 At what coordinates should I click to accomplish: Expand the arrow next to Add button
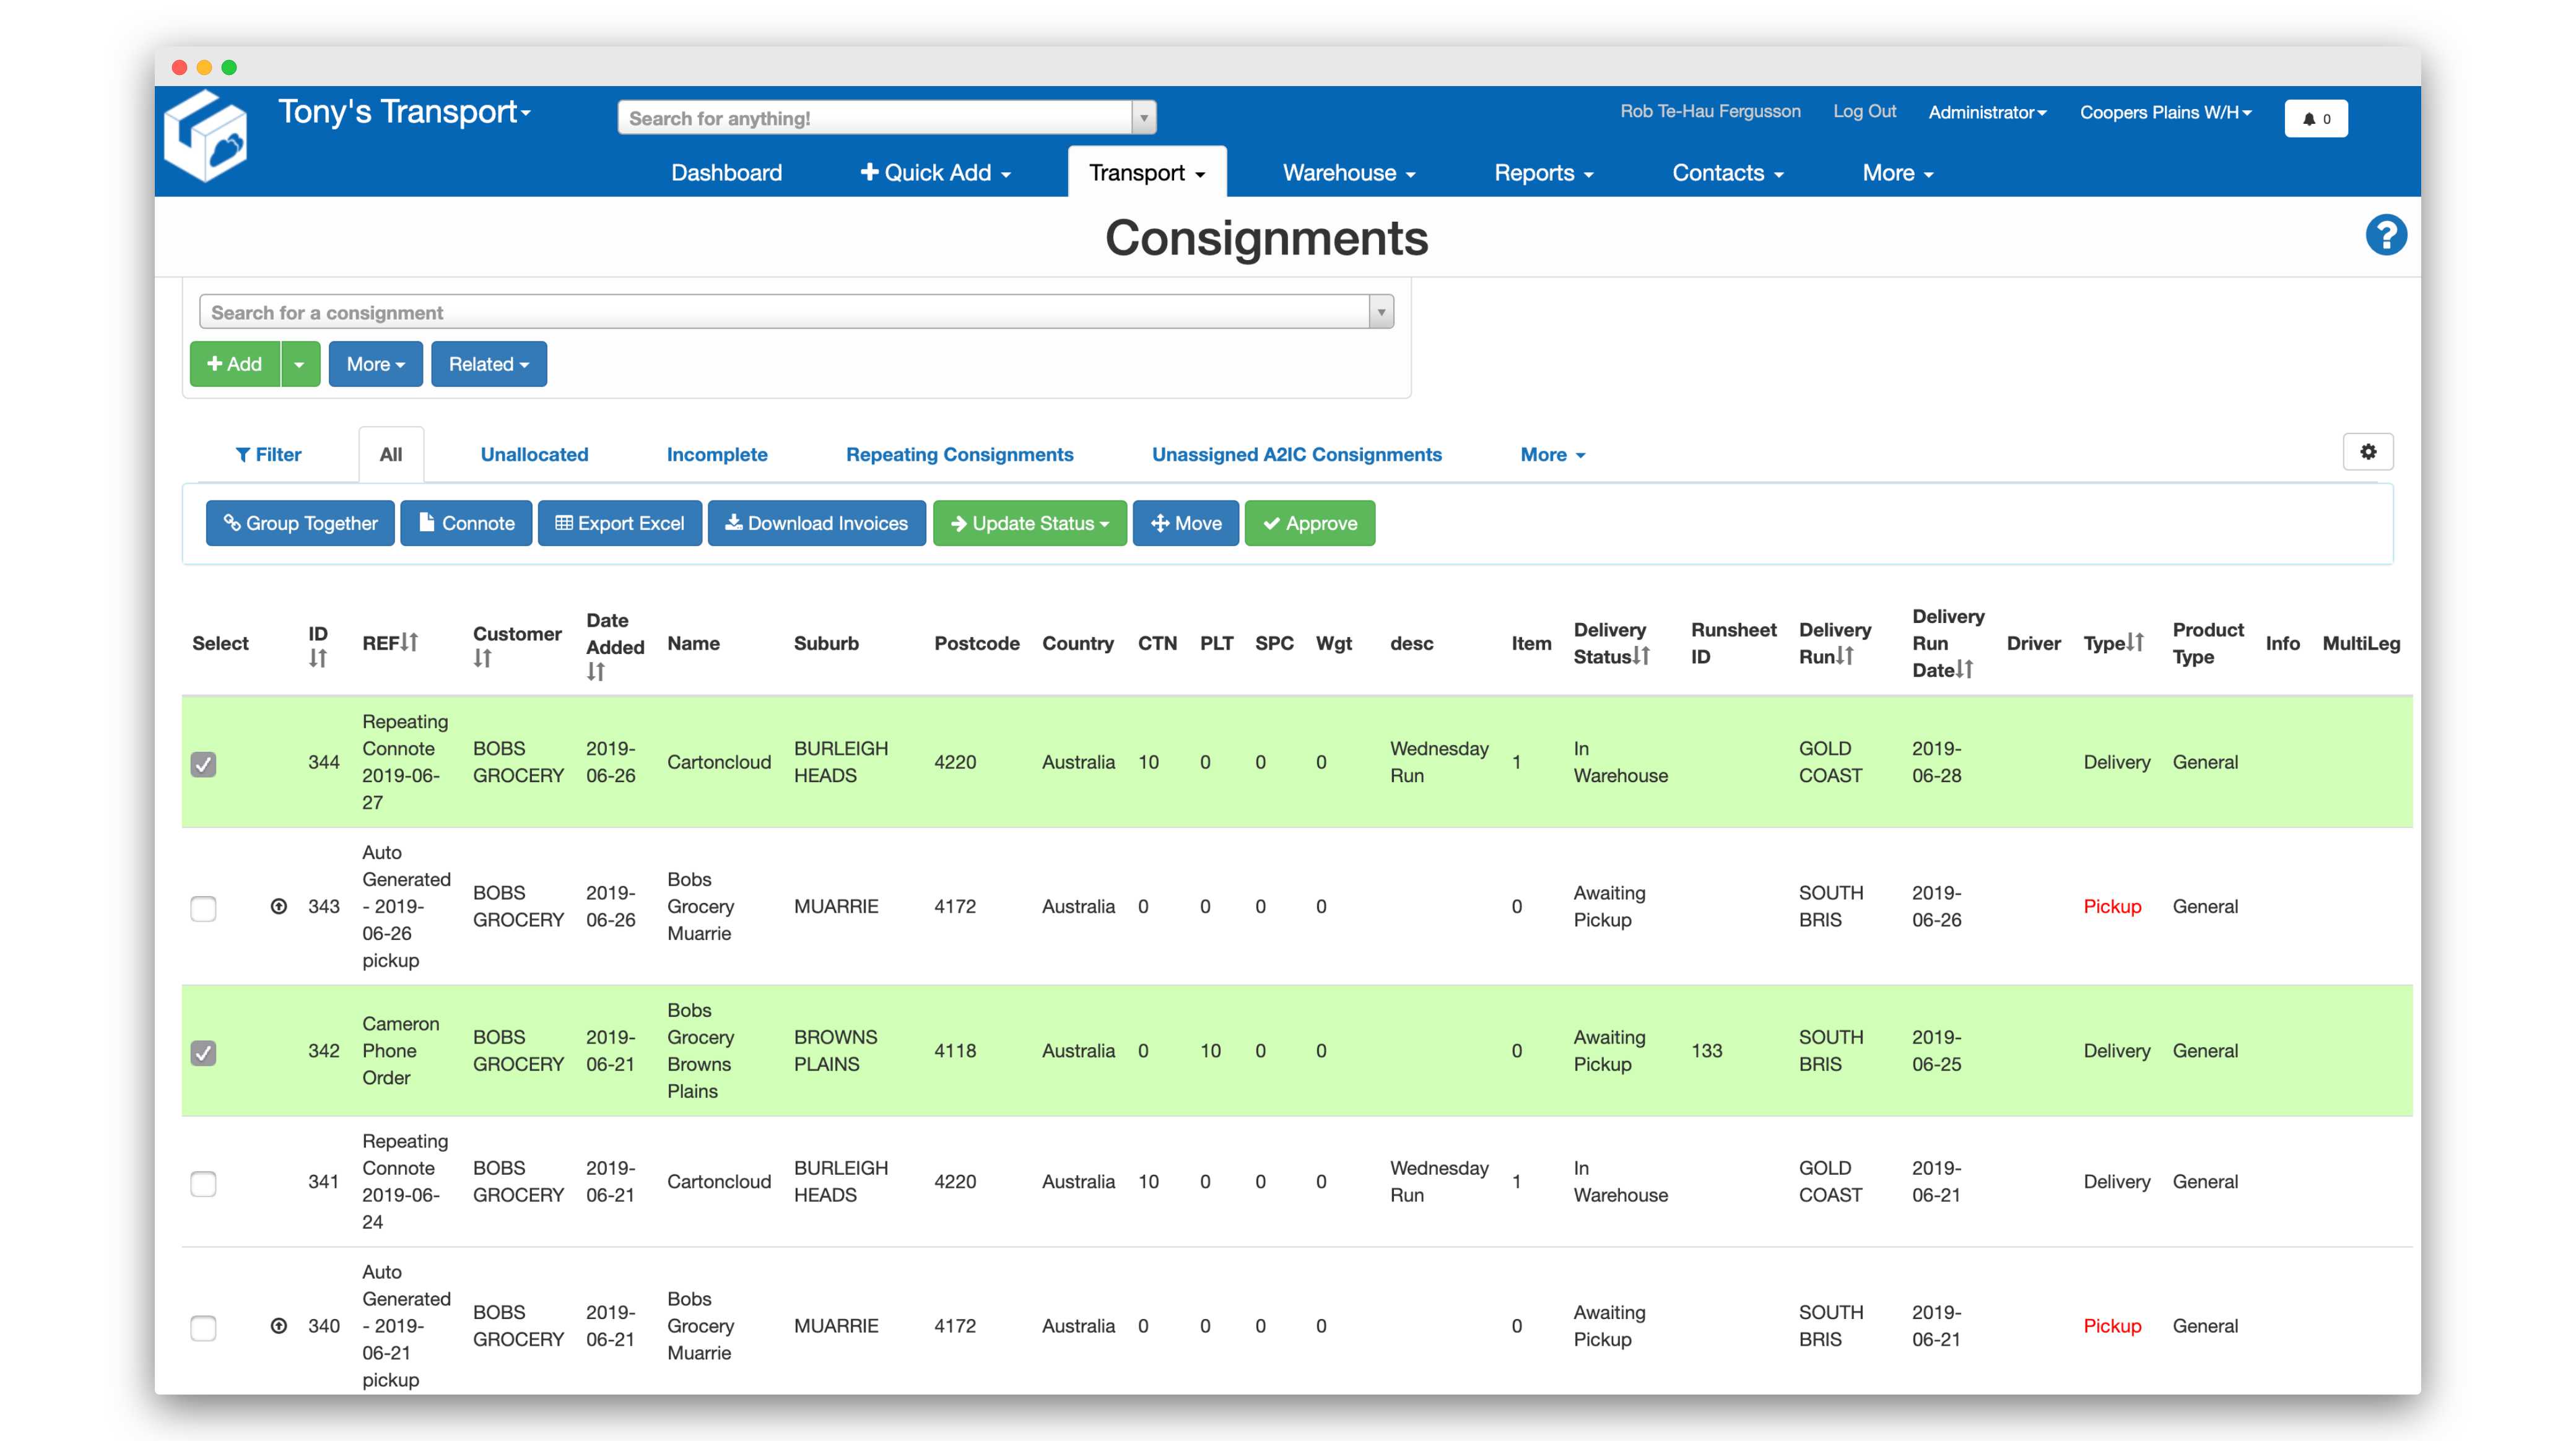(x=299, y=364)
